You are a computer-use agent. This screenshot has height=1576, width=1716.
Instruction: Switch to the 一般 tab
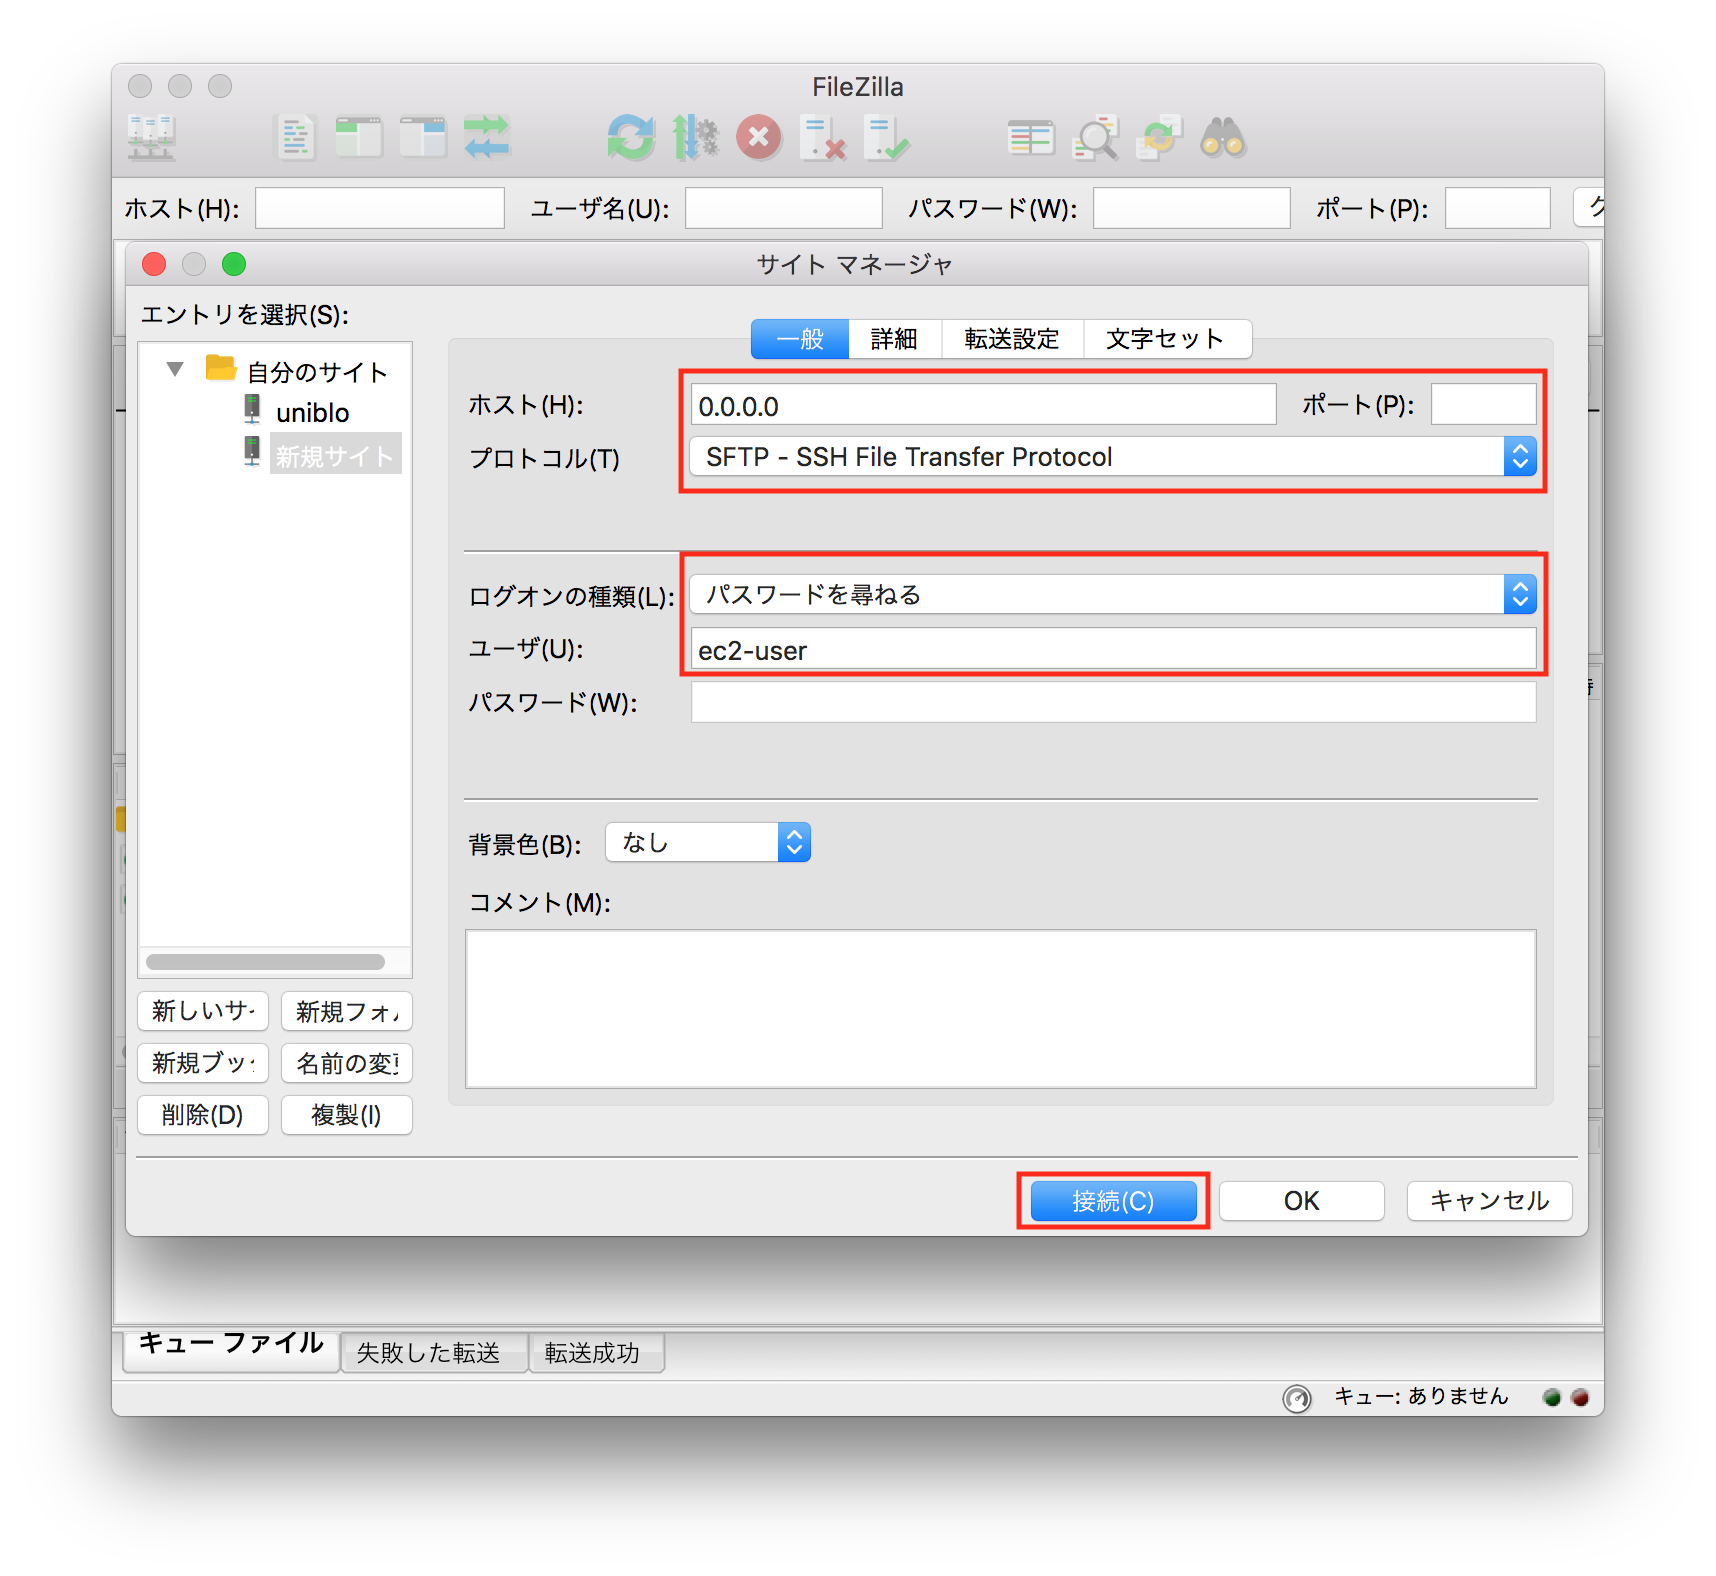tap(800, 339)
